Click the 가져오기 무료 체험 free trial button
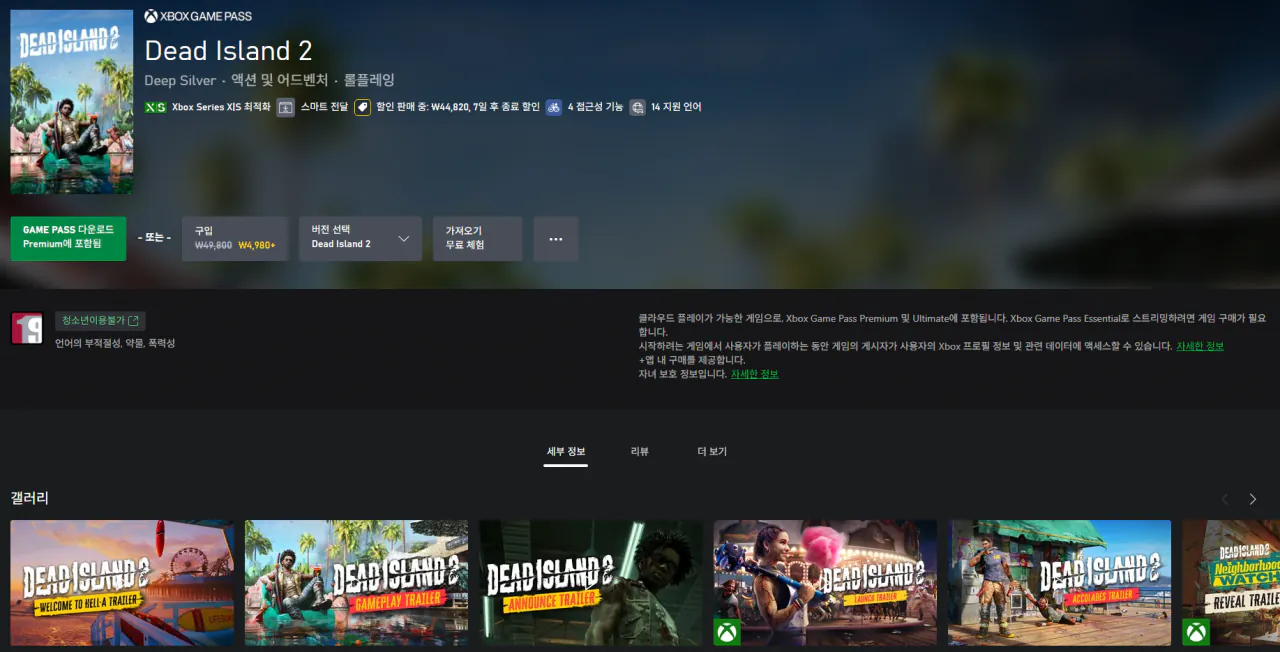This screenshot has width=1280, height=652. coord(477,238)
